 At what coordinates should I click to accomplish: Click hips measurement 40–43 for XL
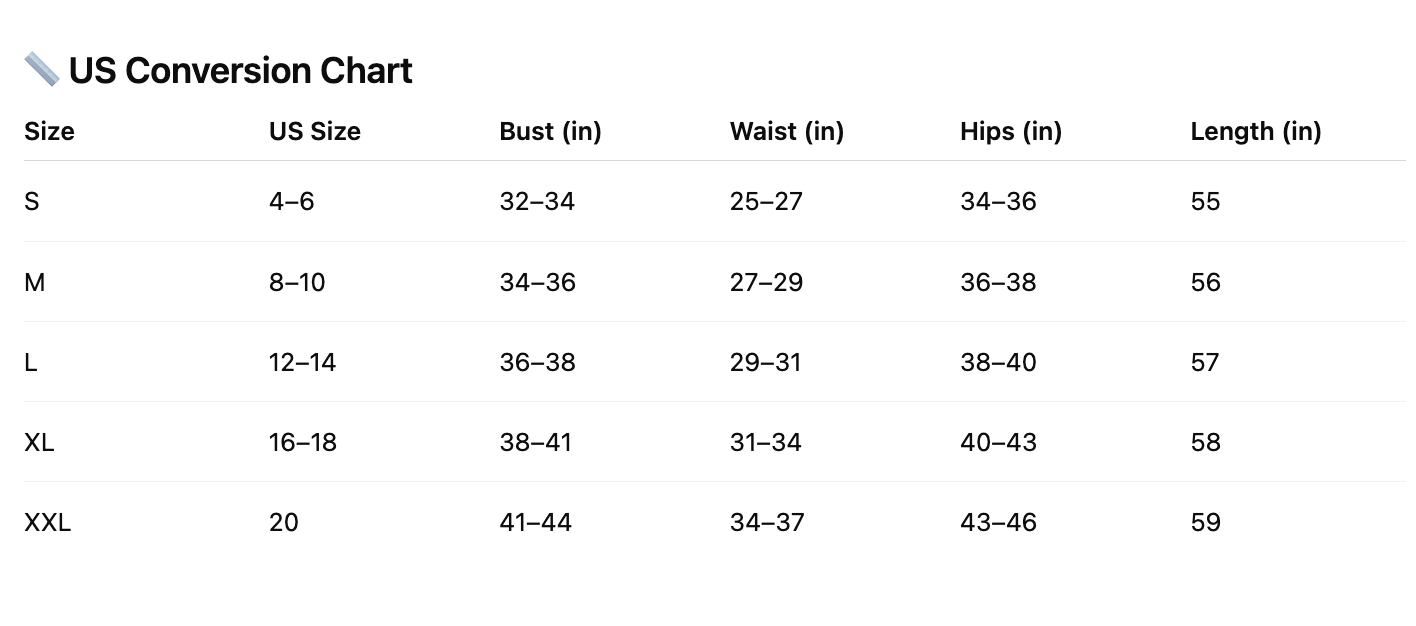(x=998, y=442)
